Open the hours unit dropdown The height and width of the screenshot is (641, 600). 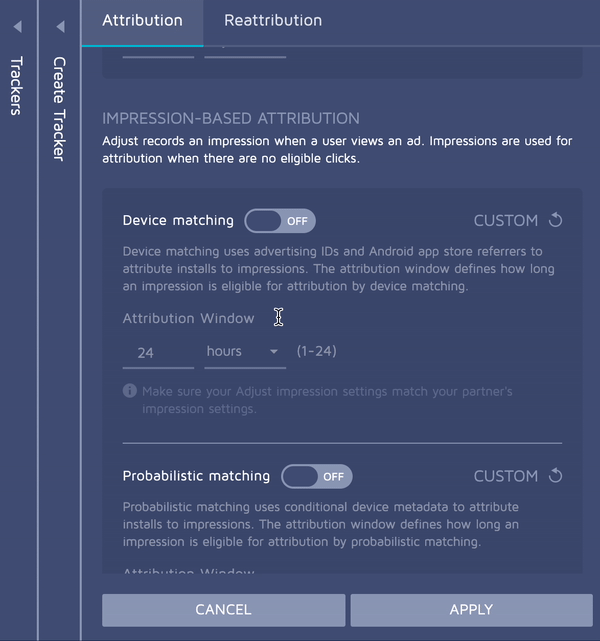coord(244,352)
